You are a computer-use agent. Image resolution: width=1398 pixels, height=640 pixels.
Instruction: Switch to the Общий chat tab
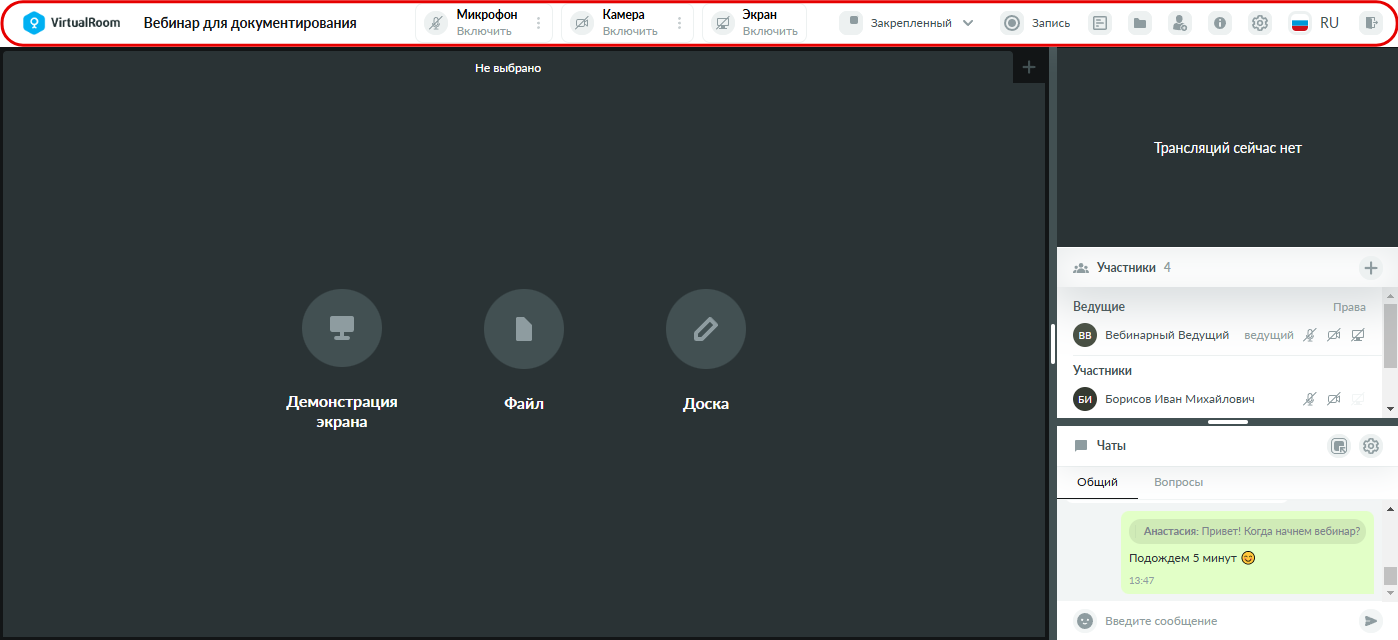tap(1097, 482)
